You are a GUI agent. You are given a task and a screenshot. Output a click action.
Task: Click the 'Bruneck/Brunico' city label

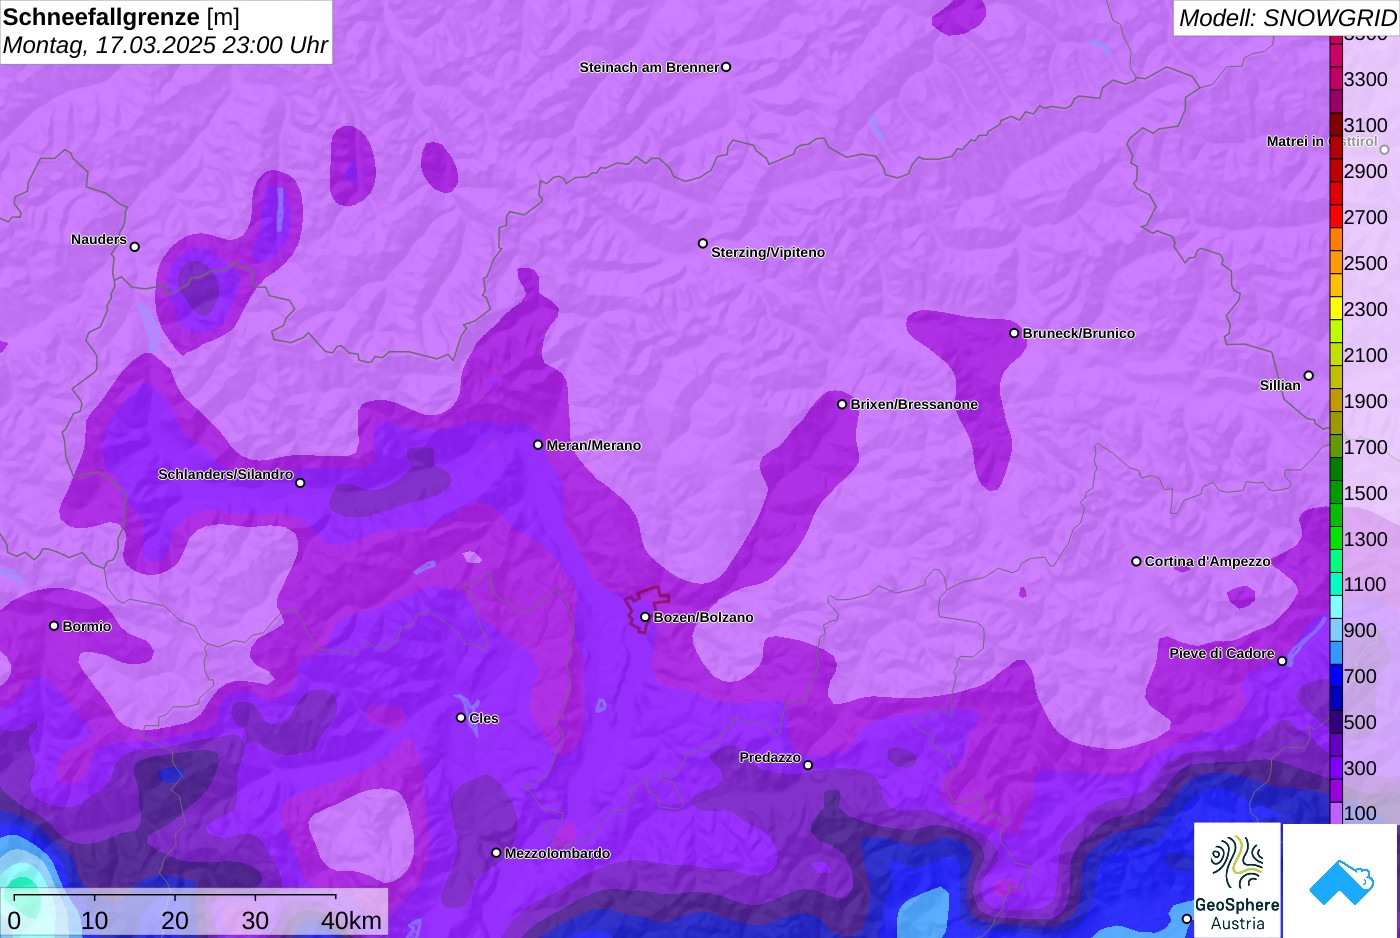pos(1079,333)
